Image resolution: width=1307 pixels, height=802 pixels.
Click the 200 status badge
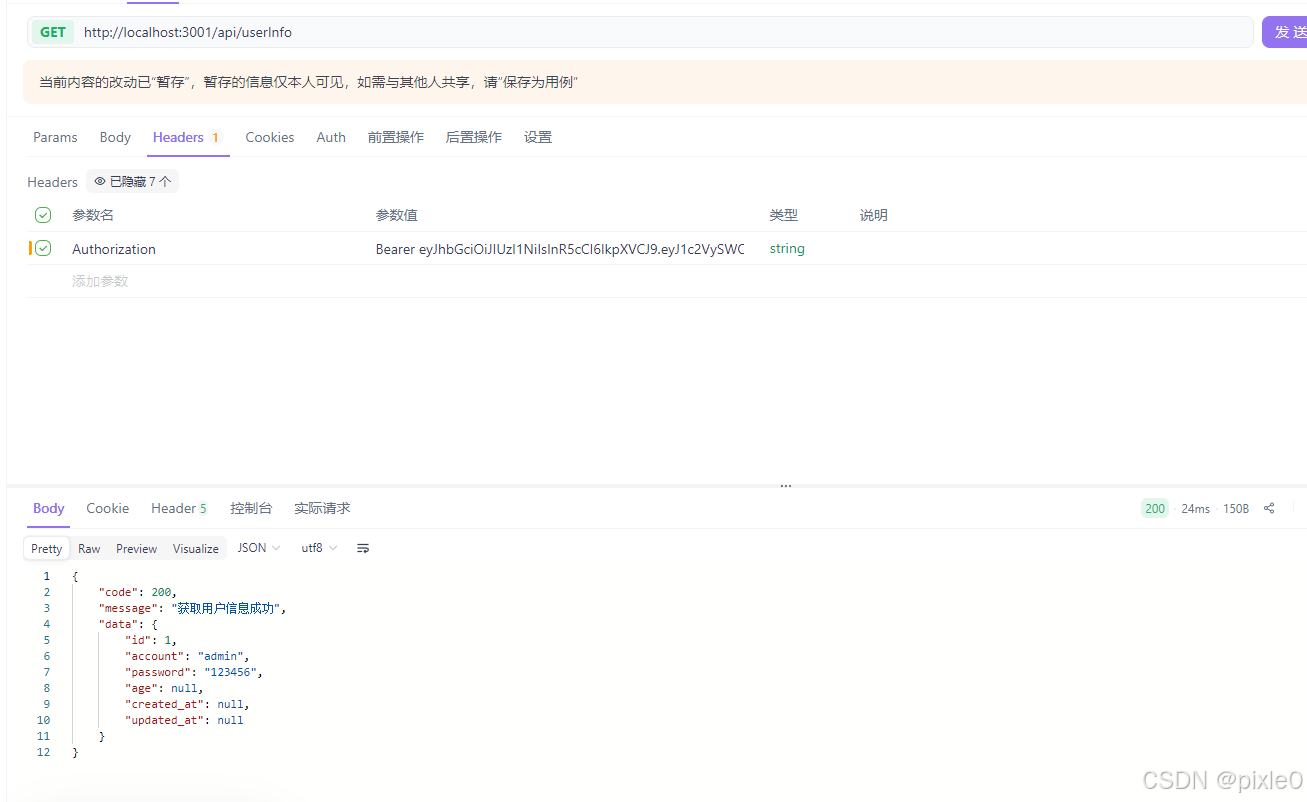click(1154, 508)
